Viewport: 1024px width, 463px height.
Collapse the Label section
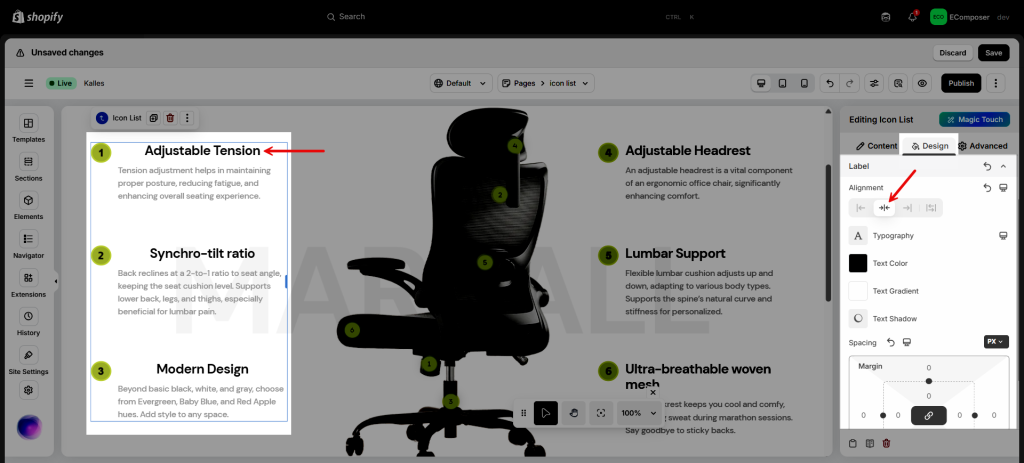1003,166
